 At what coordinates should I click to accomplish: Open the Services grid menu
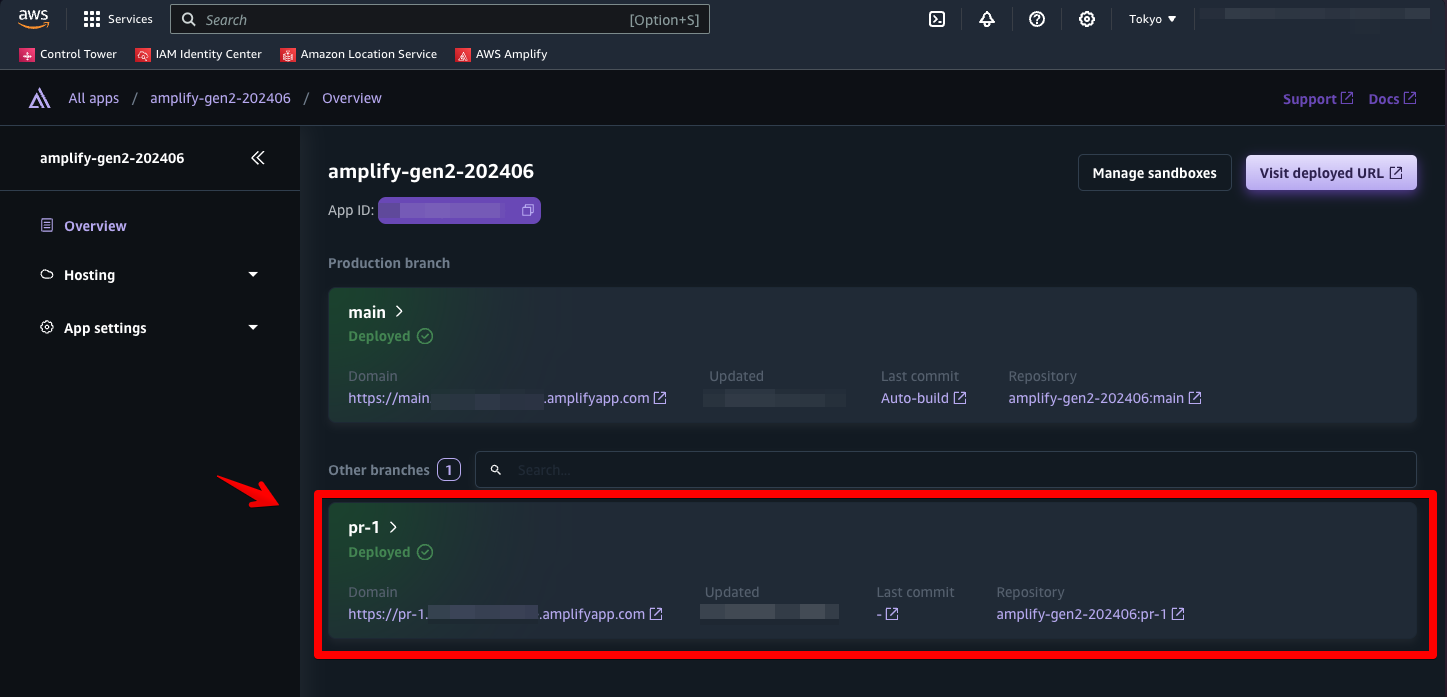[x=118, y=19]
